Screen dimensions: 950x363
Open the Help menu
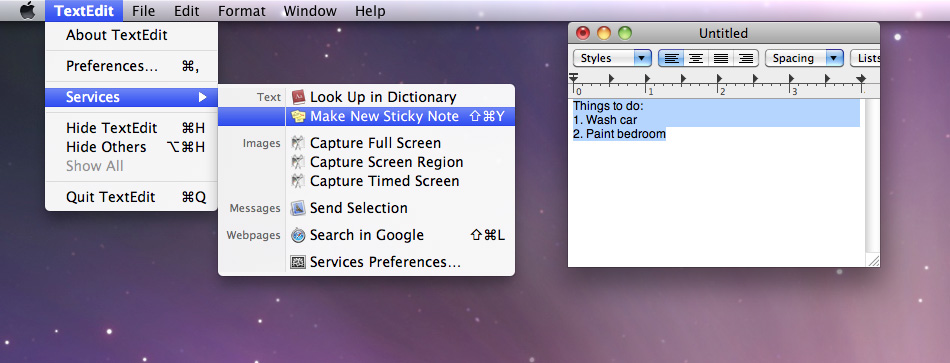tap(370, 10)
